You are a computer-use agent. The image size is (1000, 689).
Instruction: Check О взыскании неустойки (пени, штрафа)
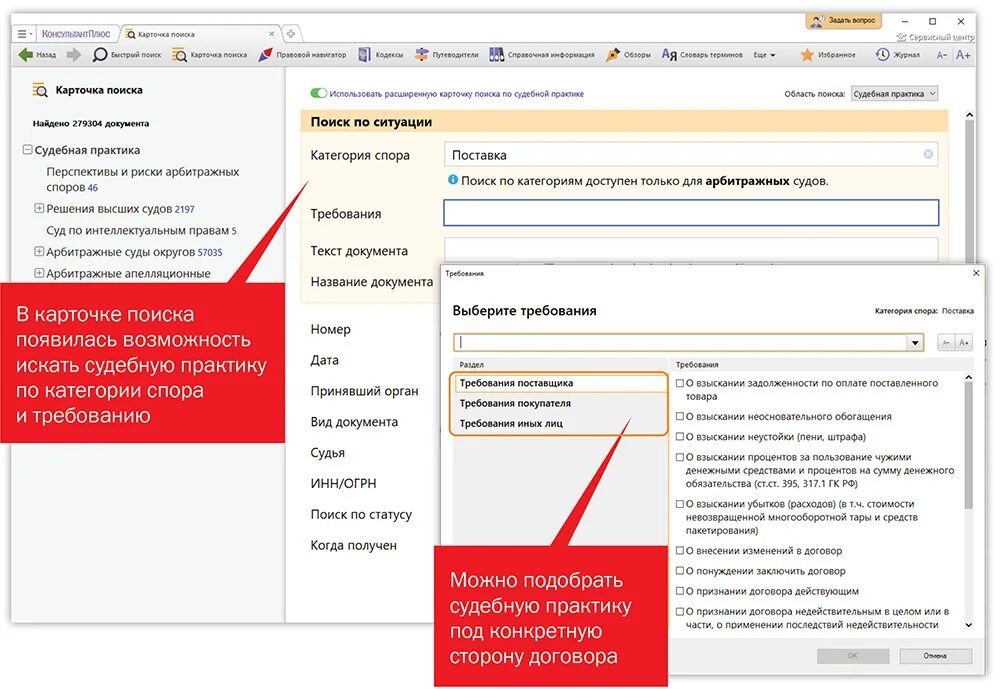tap(680, 437)
